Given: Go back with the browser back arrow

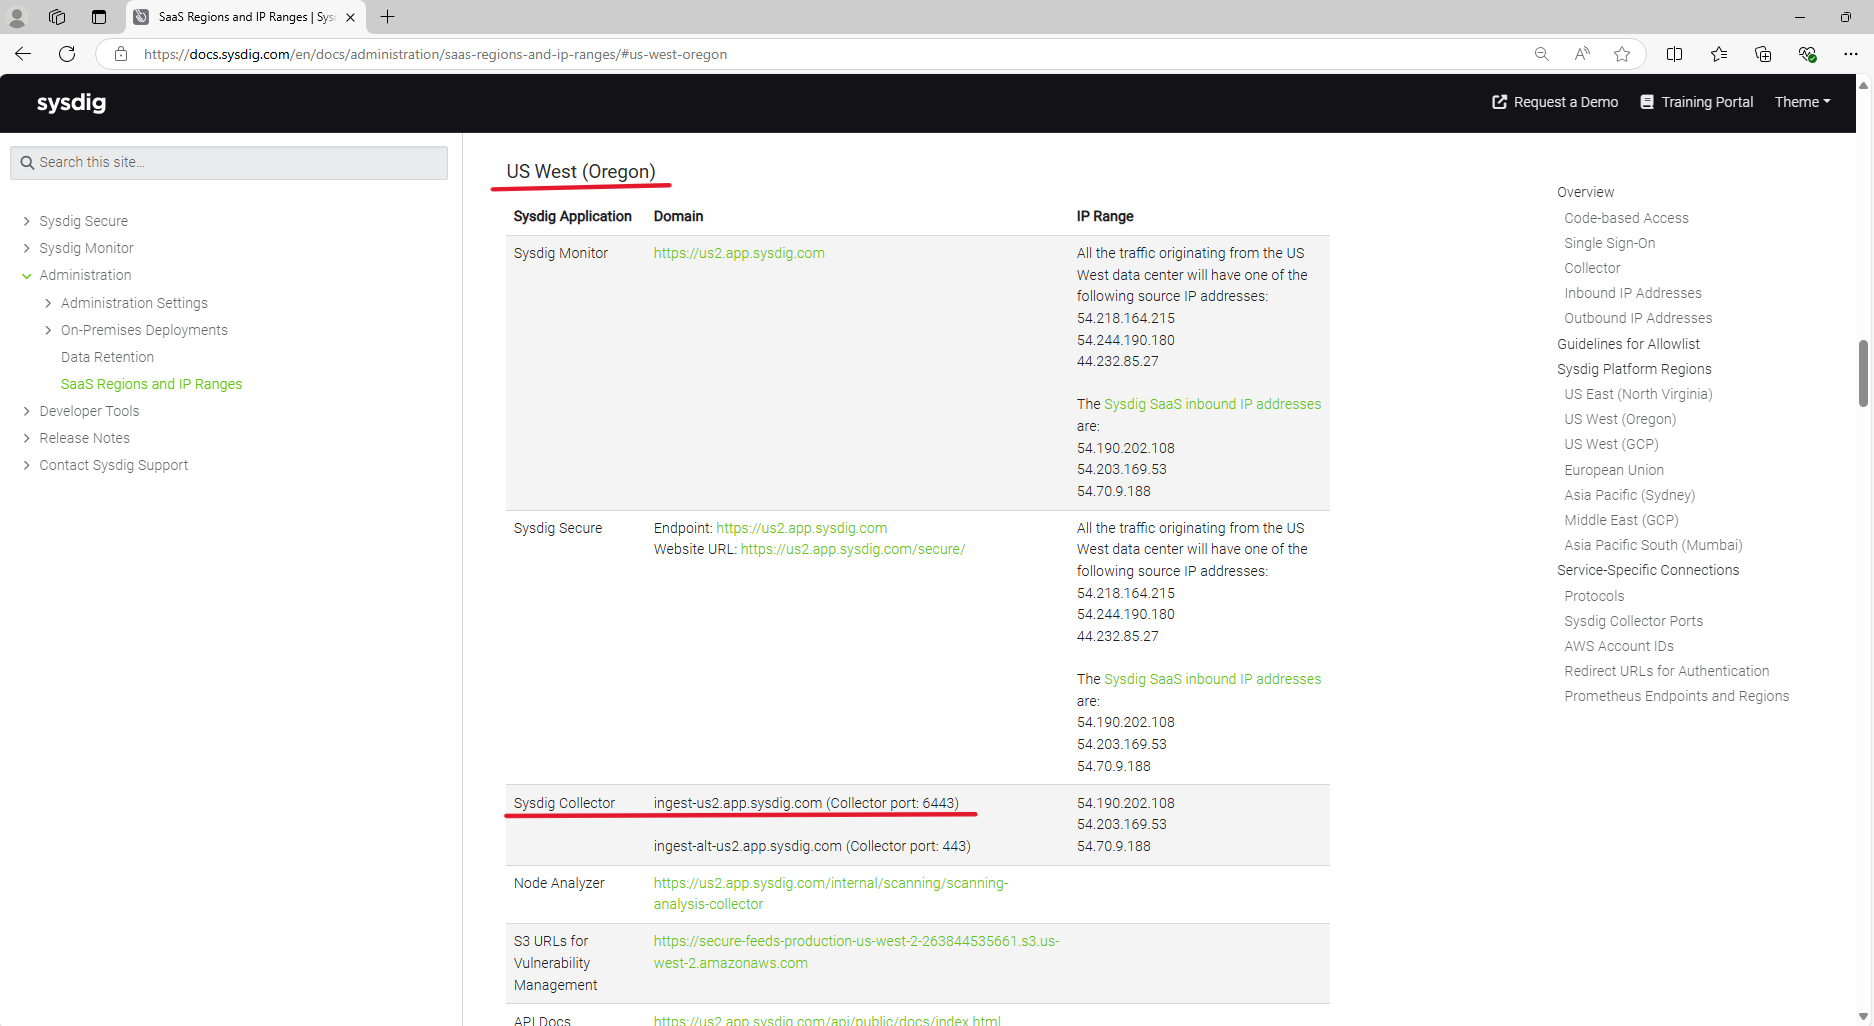Looking at the screenshot, I should tap(23, 54).
